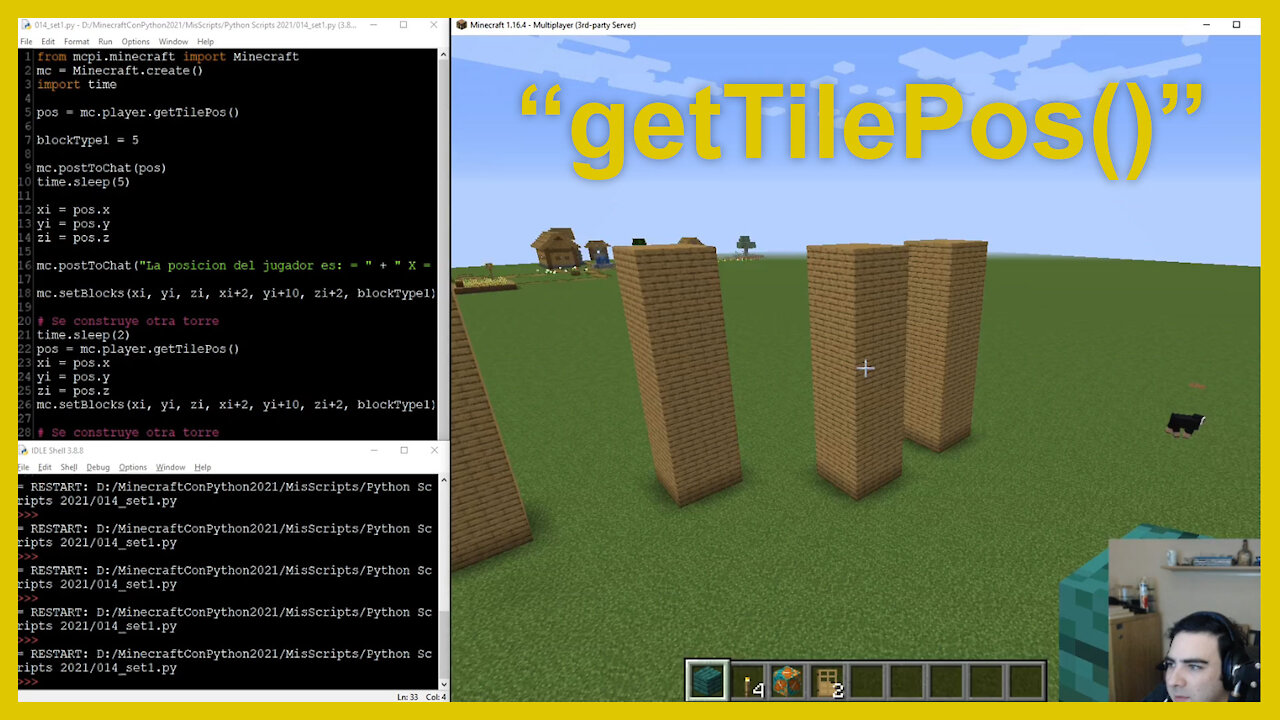Click the black animal on the grass
The image size is (1280, 720).
tap(1185, 424)
